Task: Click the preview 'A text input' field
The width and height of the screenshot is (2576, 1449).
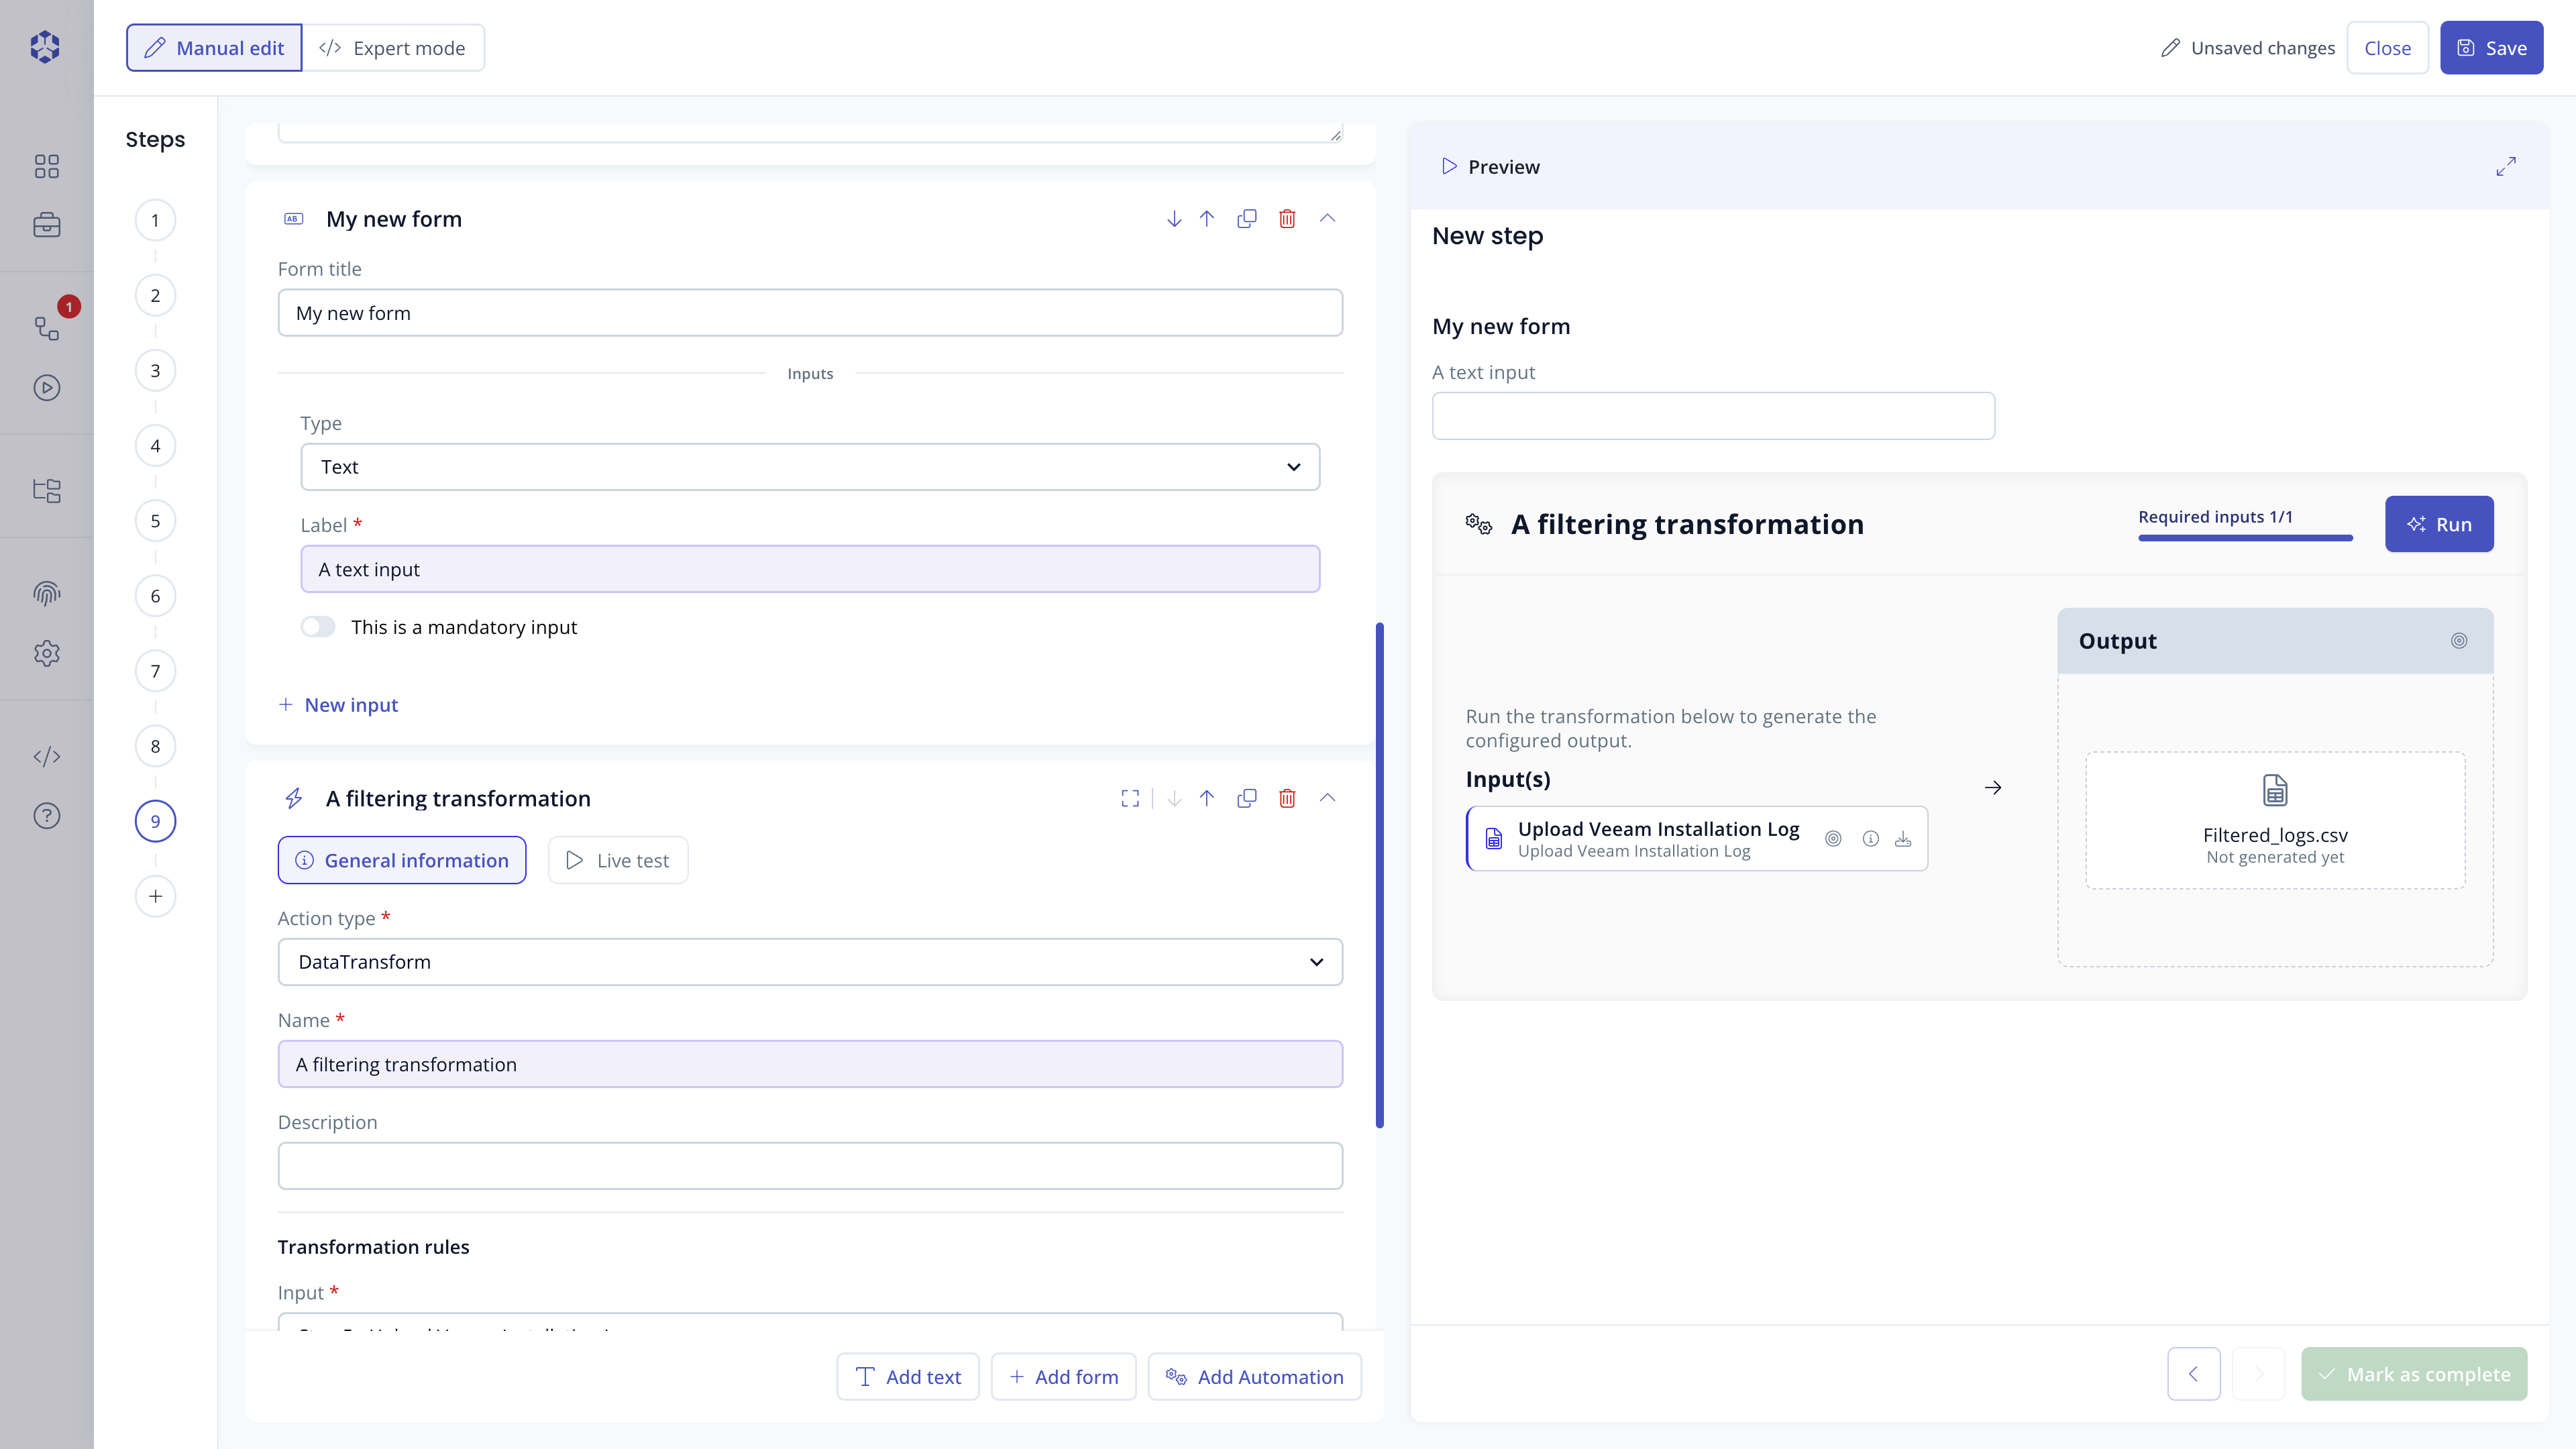Action: [x=1713, y=416]
